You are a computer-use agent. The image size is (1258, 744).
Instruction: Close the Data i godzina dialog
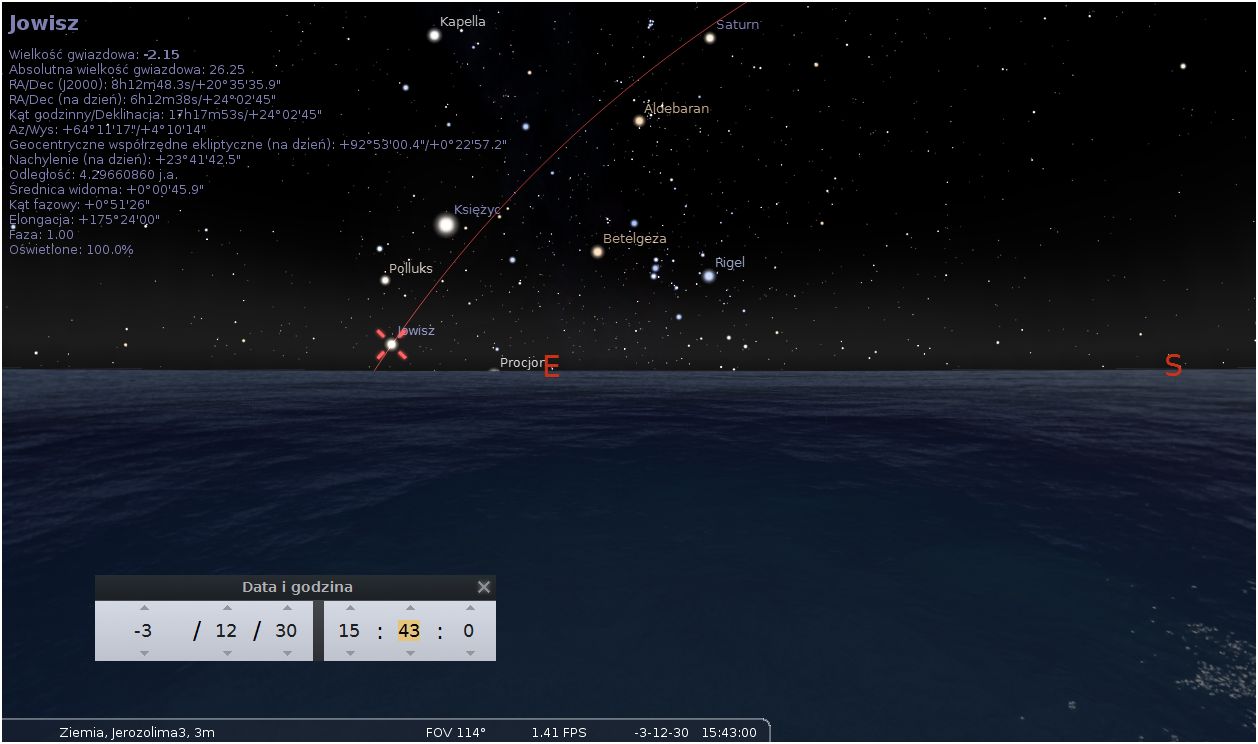point(484,587)
